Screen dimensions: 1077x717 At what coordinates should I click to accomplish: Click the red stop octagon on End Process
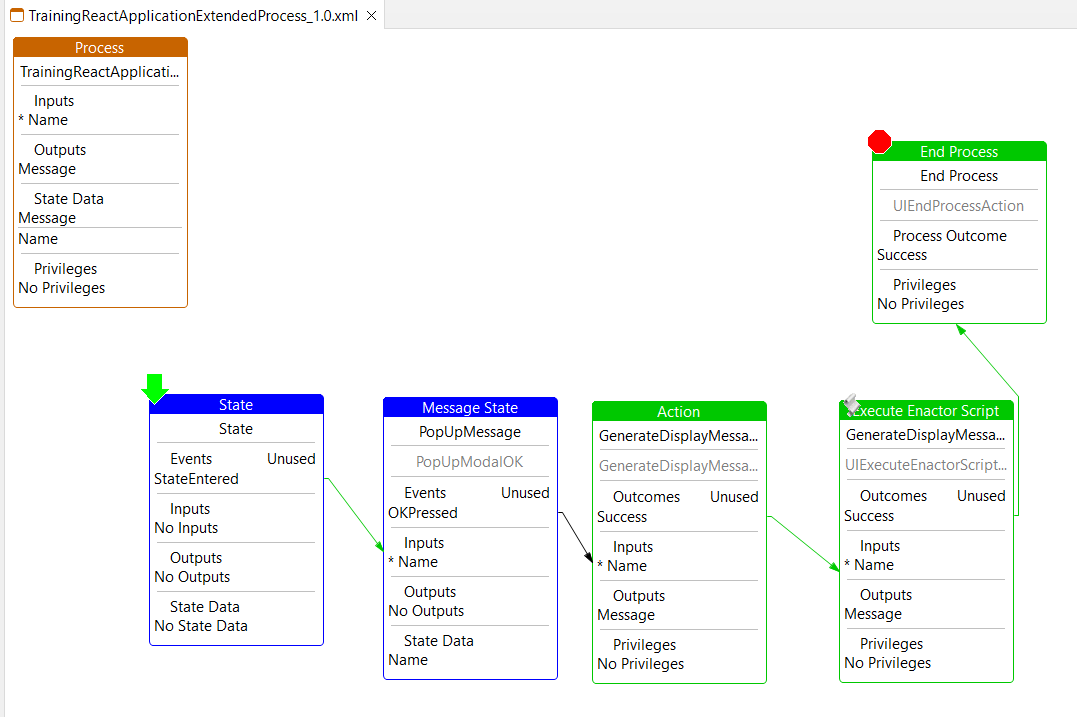pos(879,141)
